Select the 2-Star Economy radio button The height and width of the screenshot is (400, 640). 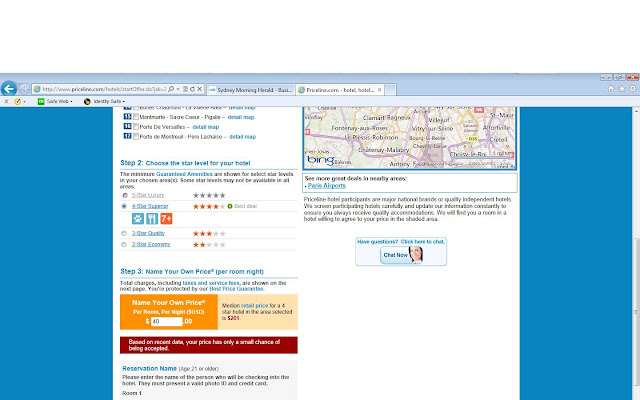(124, 244)
